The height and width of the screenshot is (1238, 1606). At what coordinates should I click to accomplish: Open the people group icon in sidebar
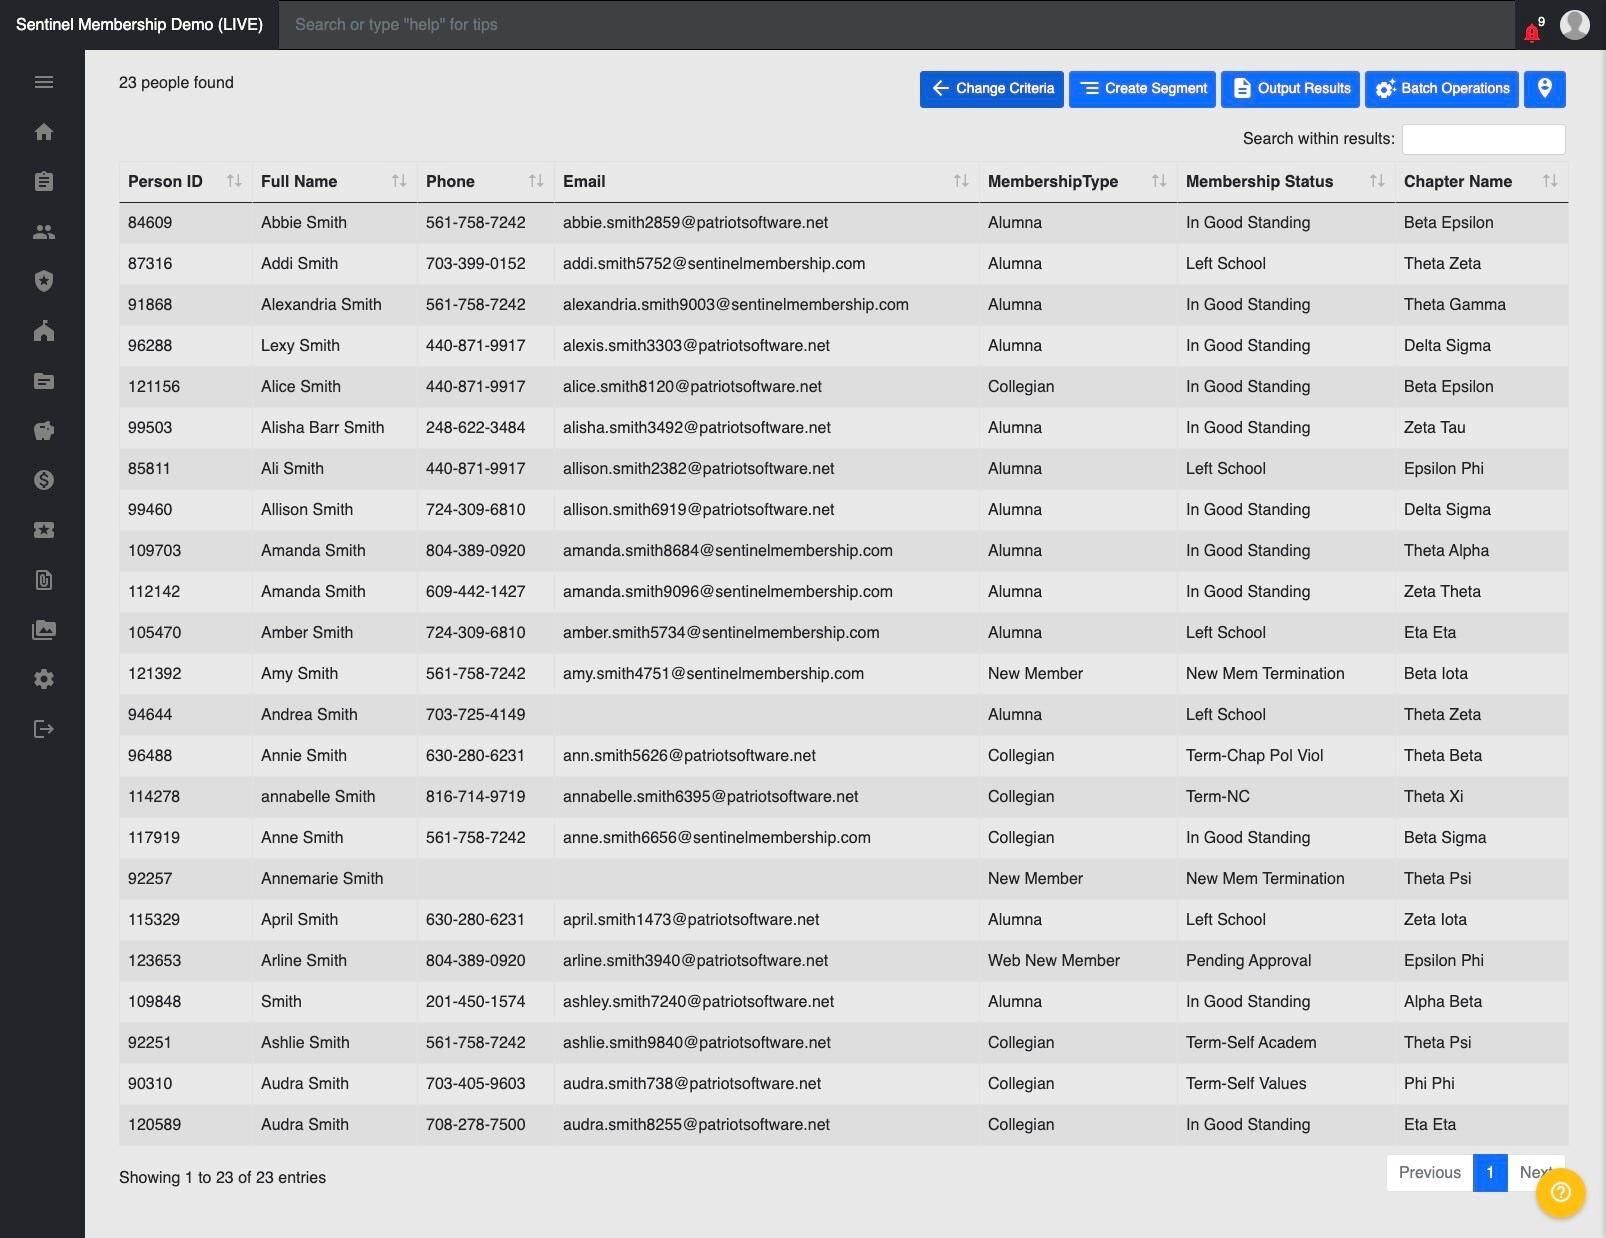coord(43,231)
